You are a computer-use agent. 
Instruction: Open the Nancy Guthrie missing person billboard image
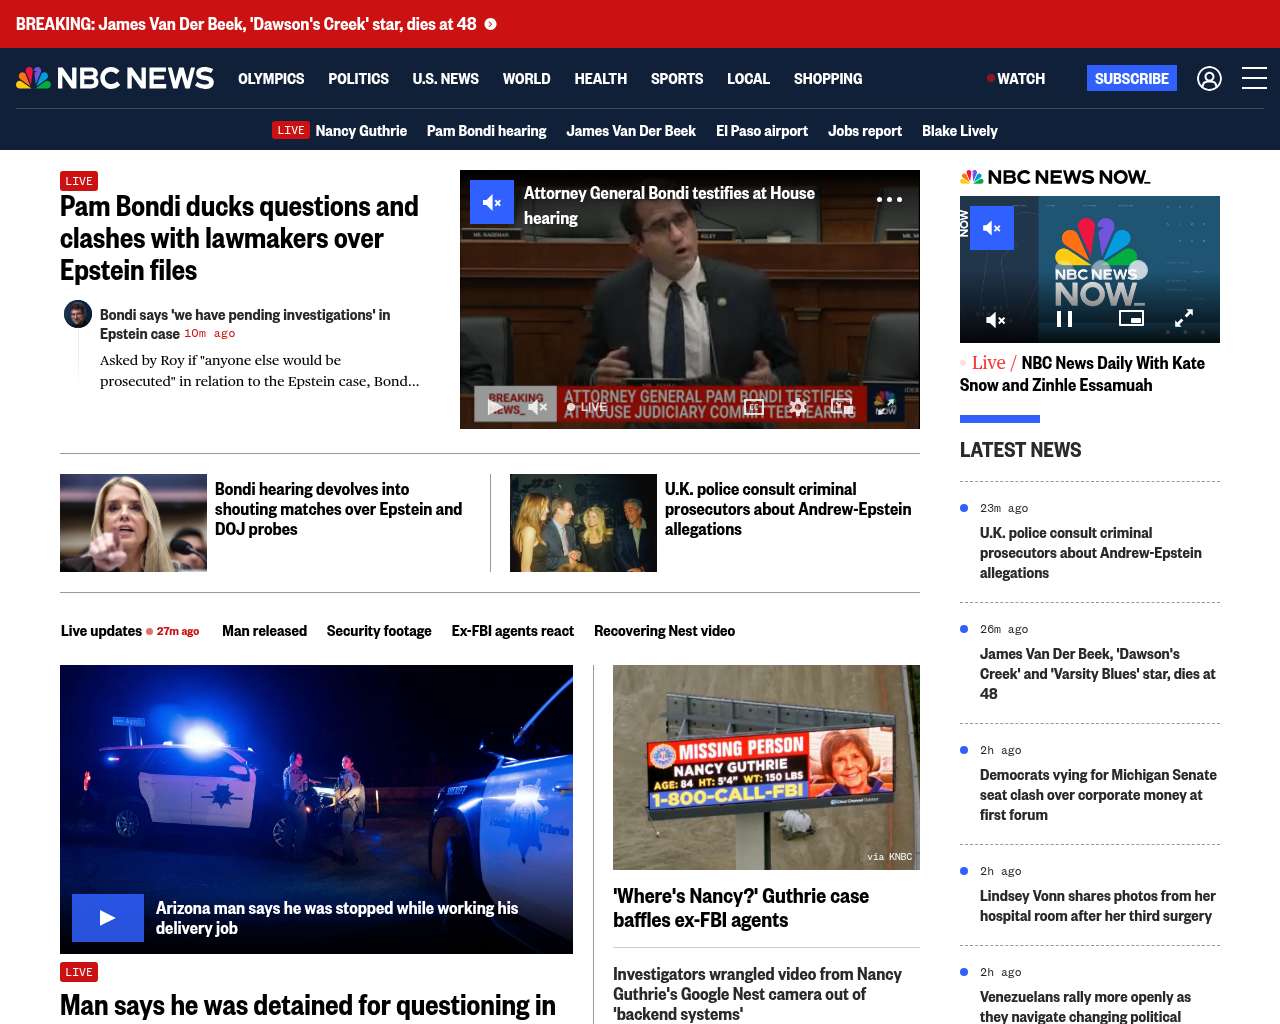pos(766,767)
